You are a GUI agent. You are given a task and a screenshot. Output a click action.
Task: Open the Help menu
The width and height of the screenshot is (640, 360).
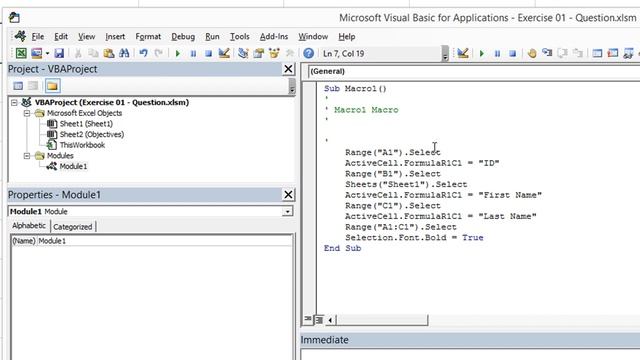coord(347,36)
